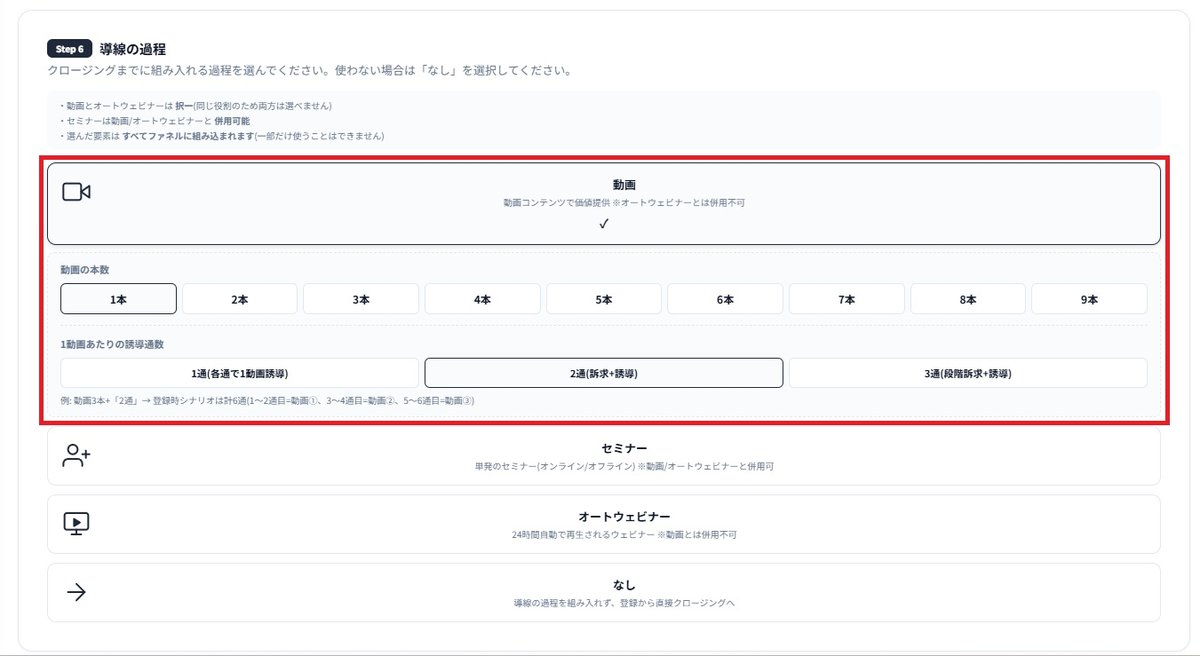1200x656 pixels.
Task: Choose the セミナー card
Action: point(604,456)
